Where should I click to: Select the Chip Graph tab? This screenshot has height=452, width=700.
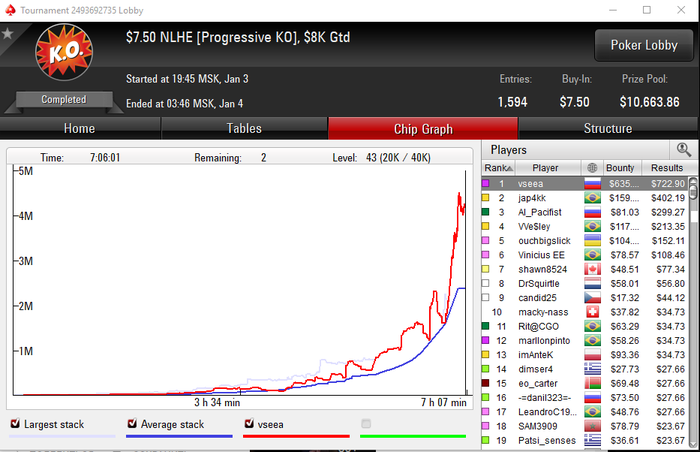423,129
